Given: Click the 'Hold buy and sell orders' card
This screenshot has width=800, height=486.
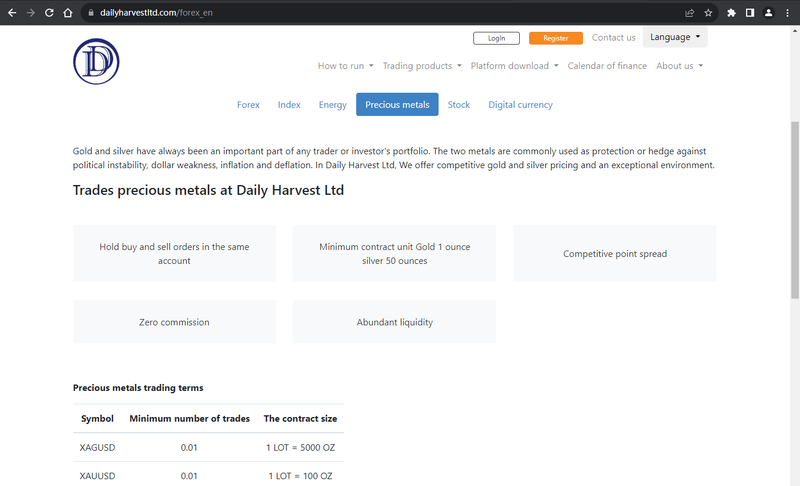Looking at the screenshot, I should (174, 253).
